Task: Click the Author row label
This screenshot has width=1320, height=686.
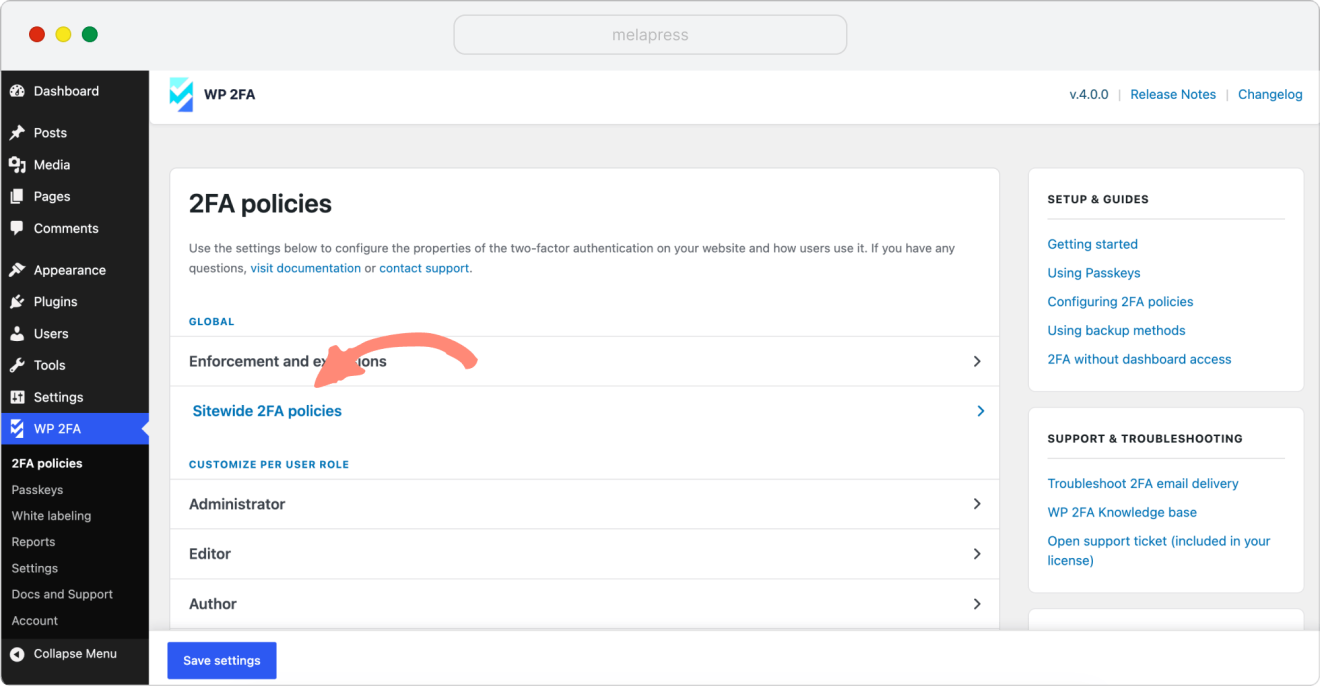Action: 213,604
